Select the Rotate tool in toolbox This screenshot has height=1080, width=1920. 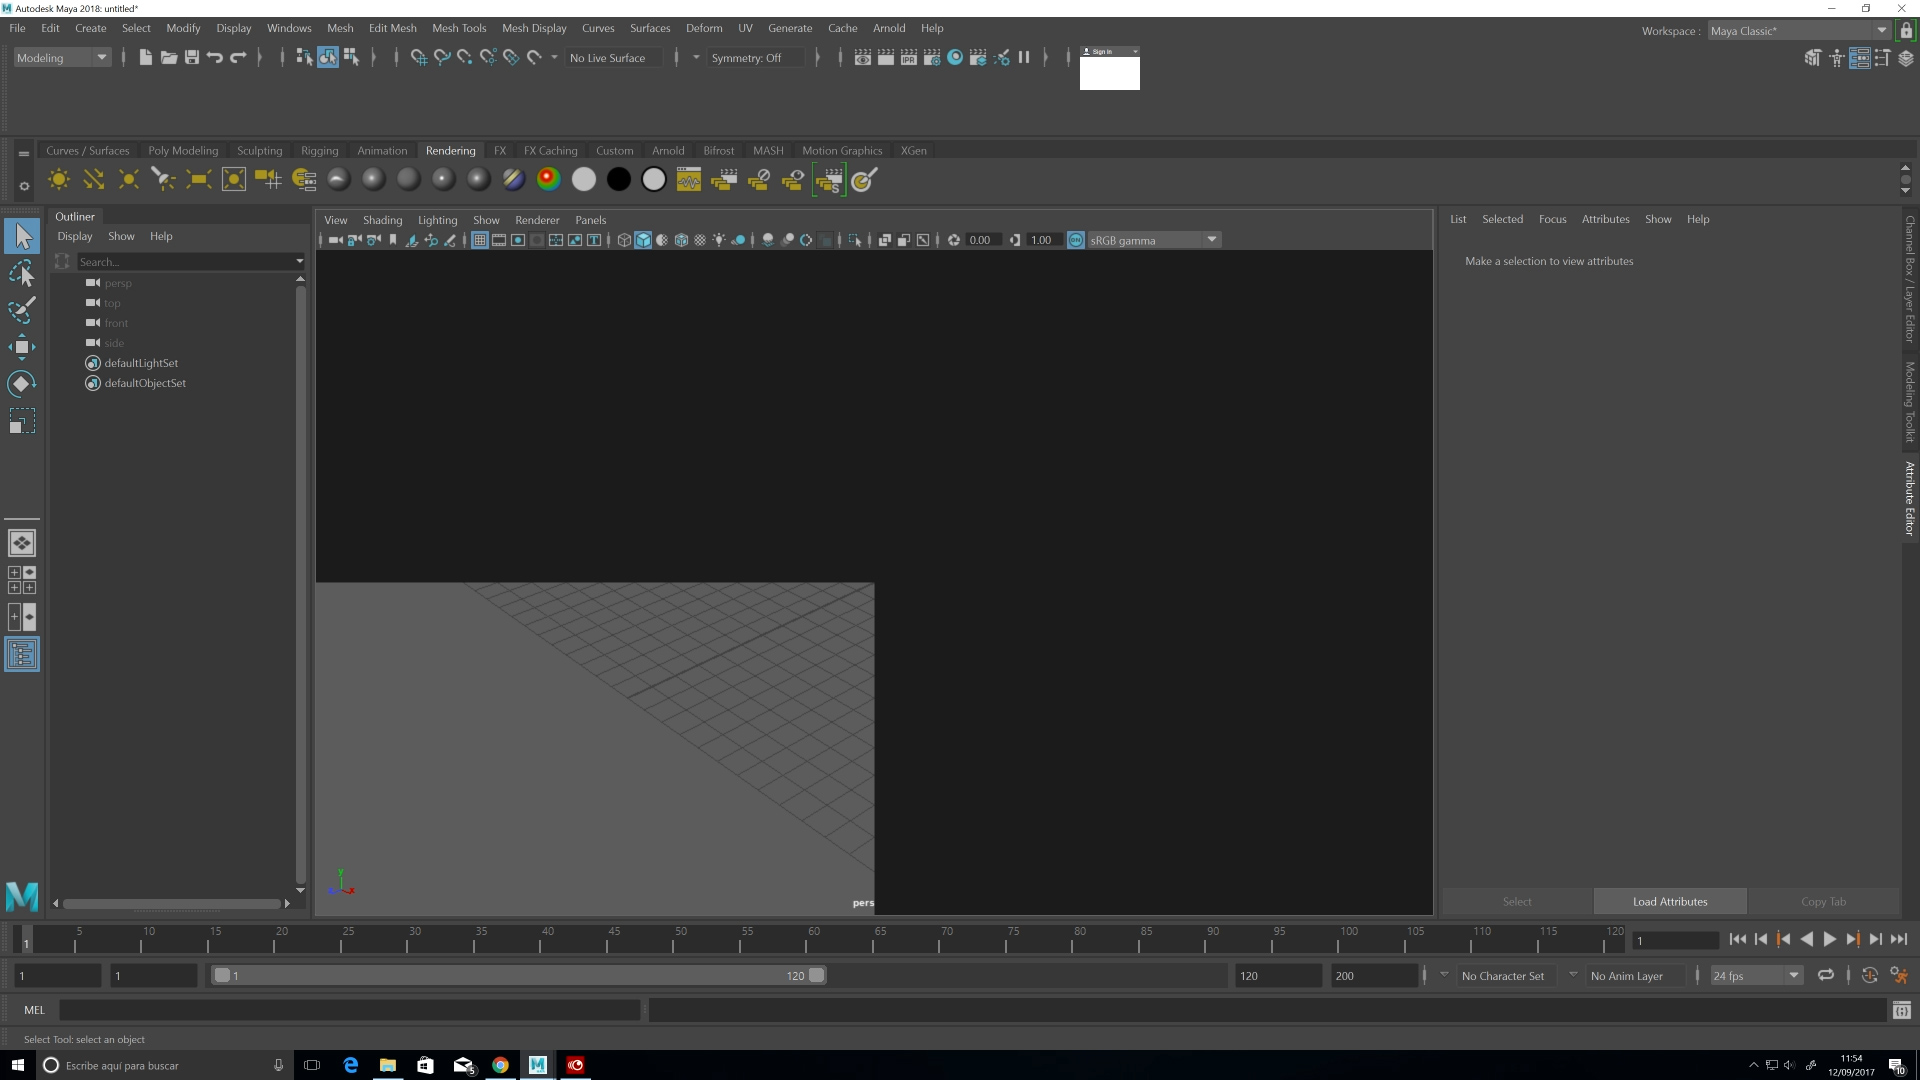point(21,384)
